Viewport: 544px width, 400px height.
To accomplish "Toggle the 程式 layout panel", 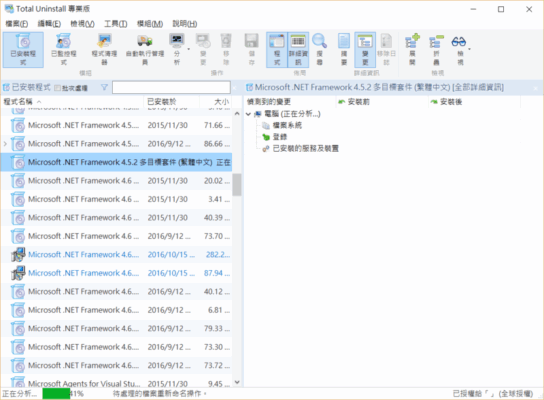I will coord(277,50).
